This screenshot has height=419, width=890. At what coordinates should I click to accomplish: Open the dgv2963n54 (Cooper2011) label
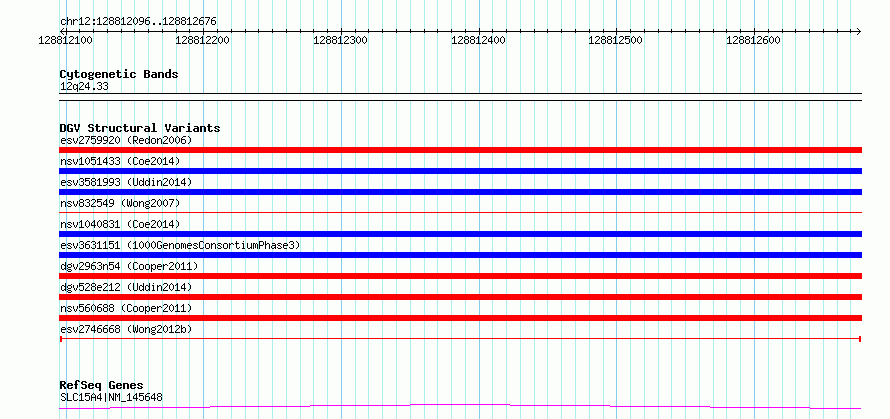(x=129, y=266)
